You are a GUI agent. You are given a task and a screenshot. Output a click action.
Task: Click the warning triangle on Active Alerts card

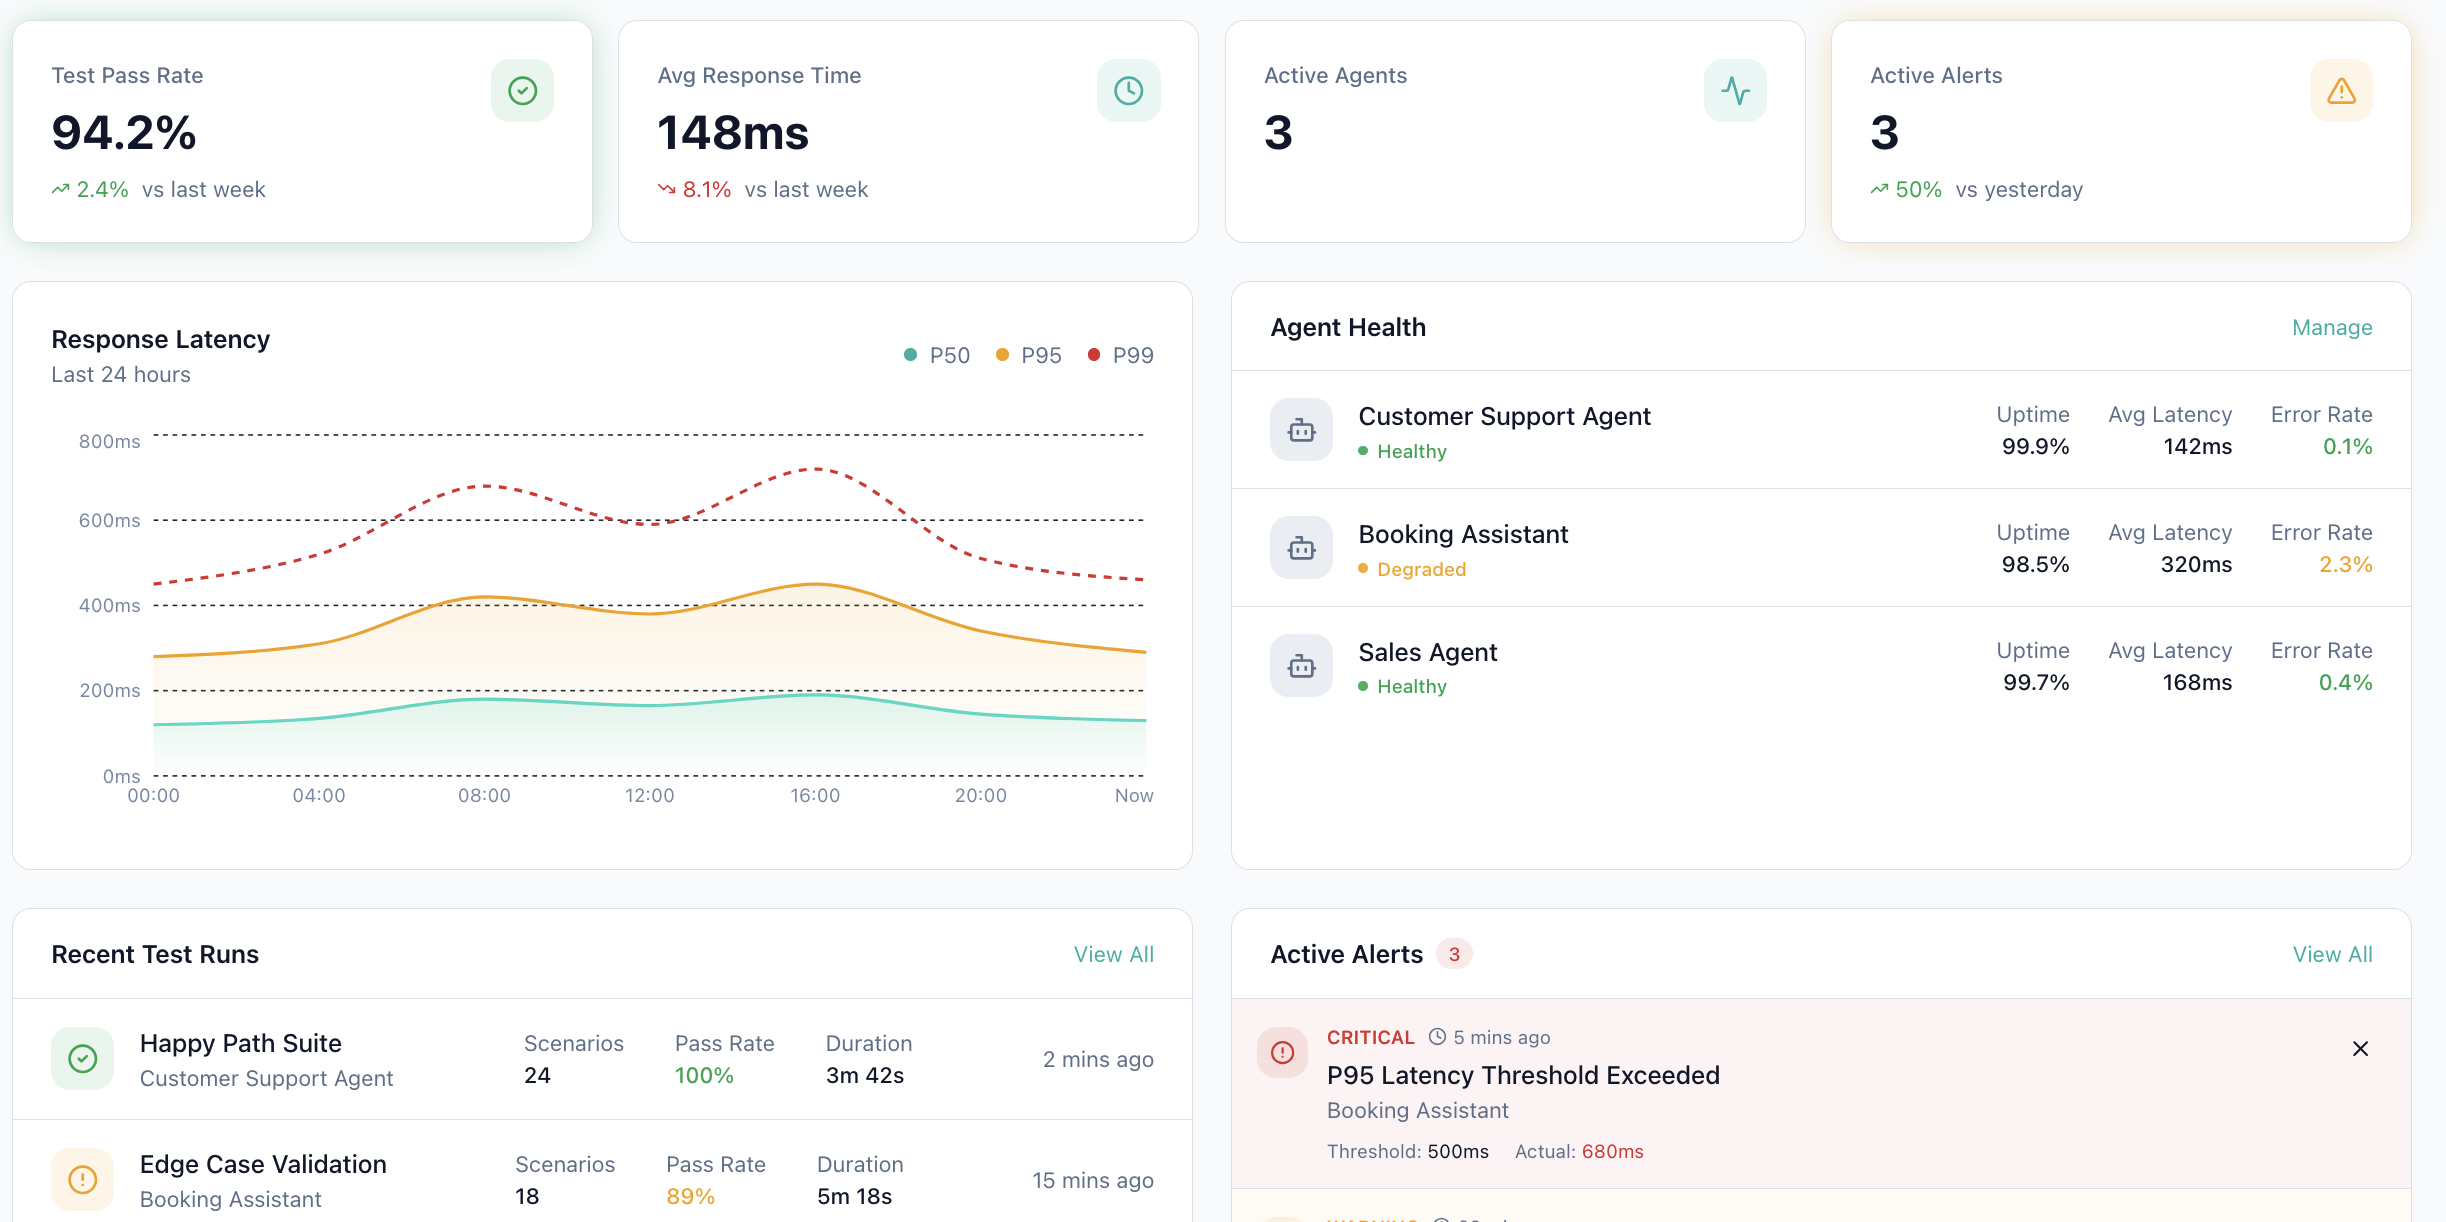pyautogui.click(x=2341, y=90)
